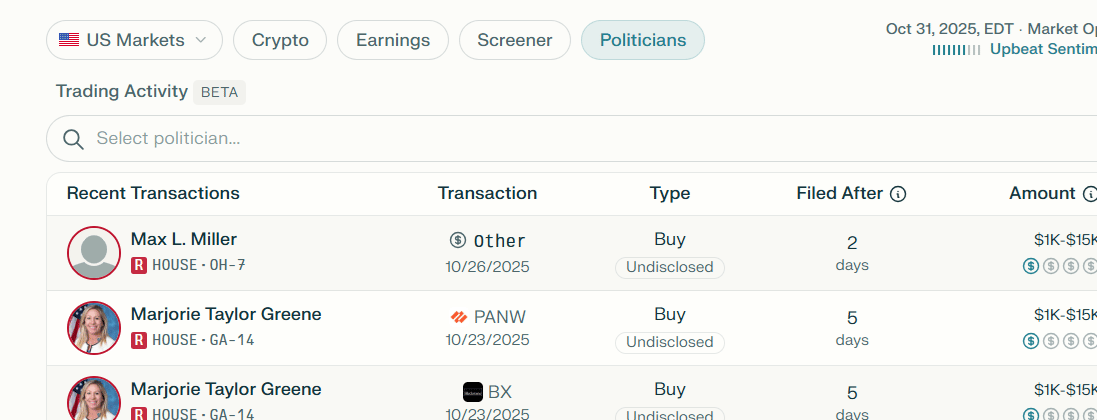
Task: Select the Politicians tab
Action: (x=642, y=40)
